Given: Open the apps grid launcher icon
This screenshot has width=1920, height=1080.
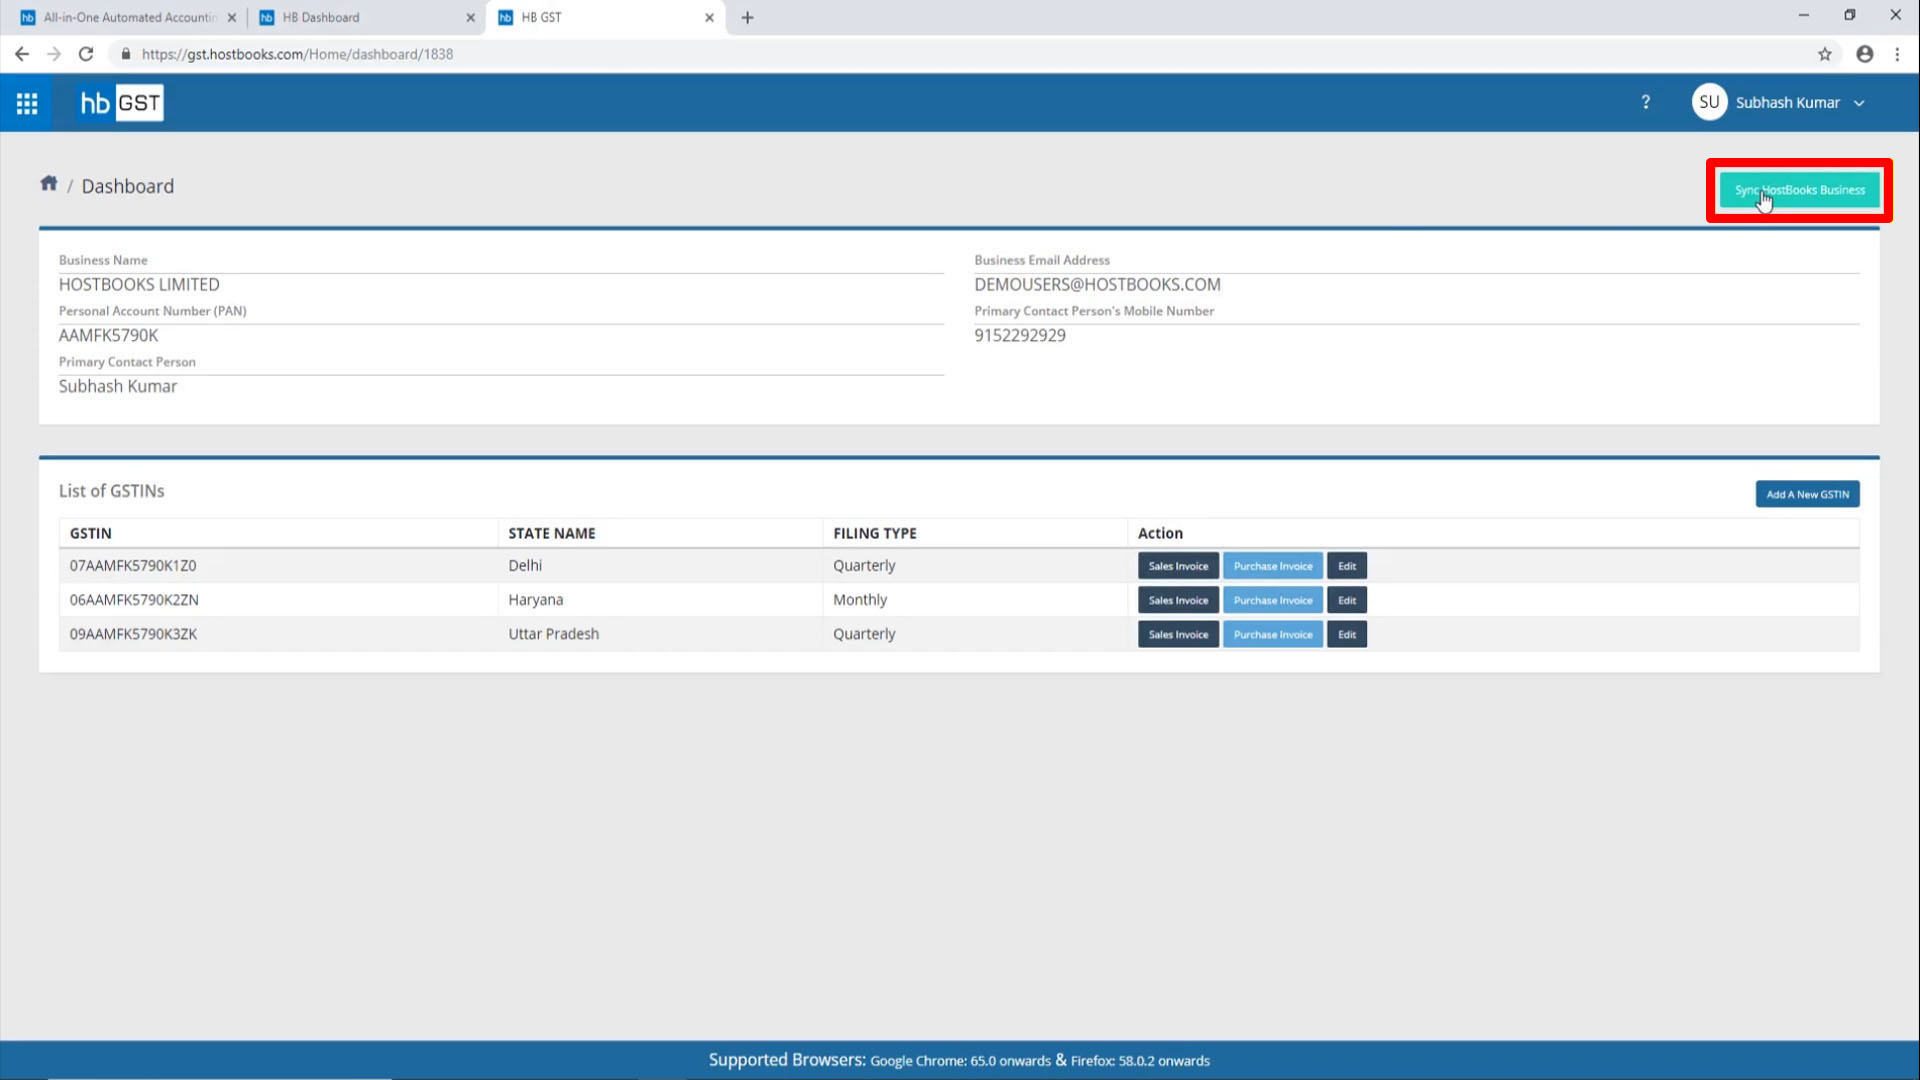Looking at the screenshot, I should tap(27, 103).
